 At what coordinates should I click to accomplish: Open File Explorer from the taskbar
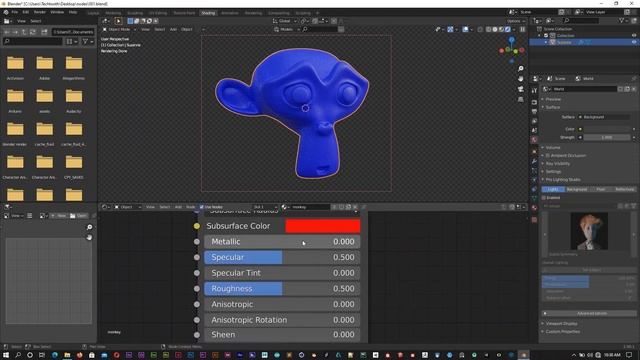(x=67, y=355)
